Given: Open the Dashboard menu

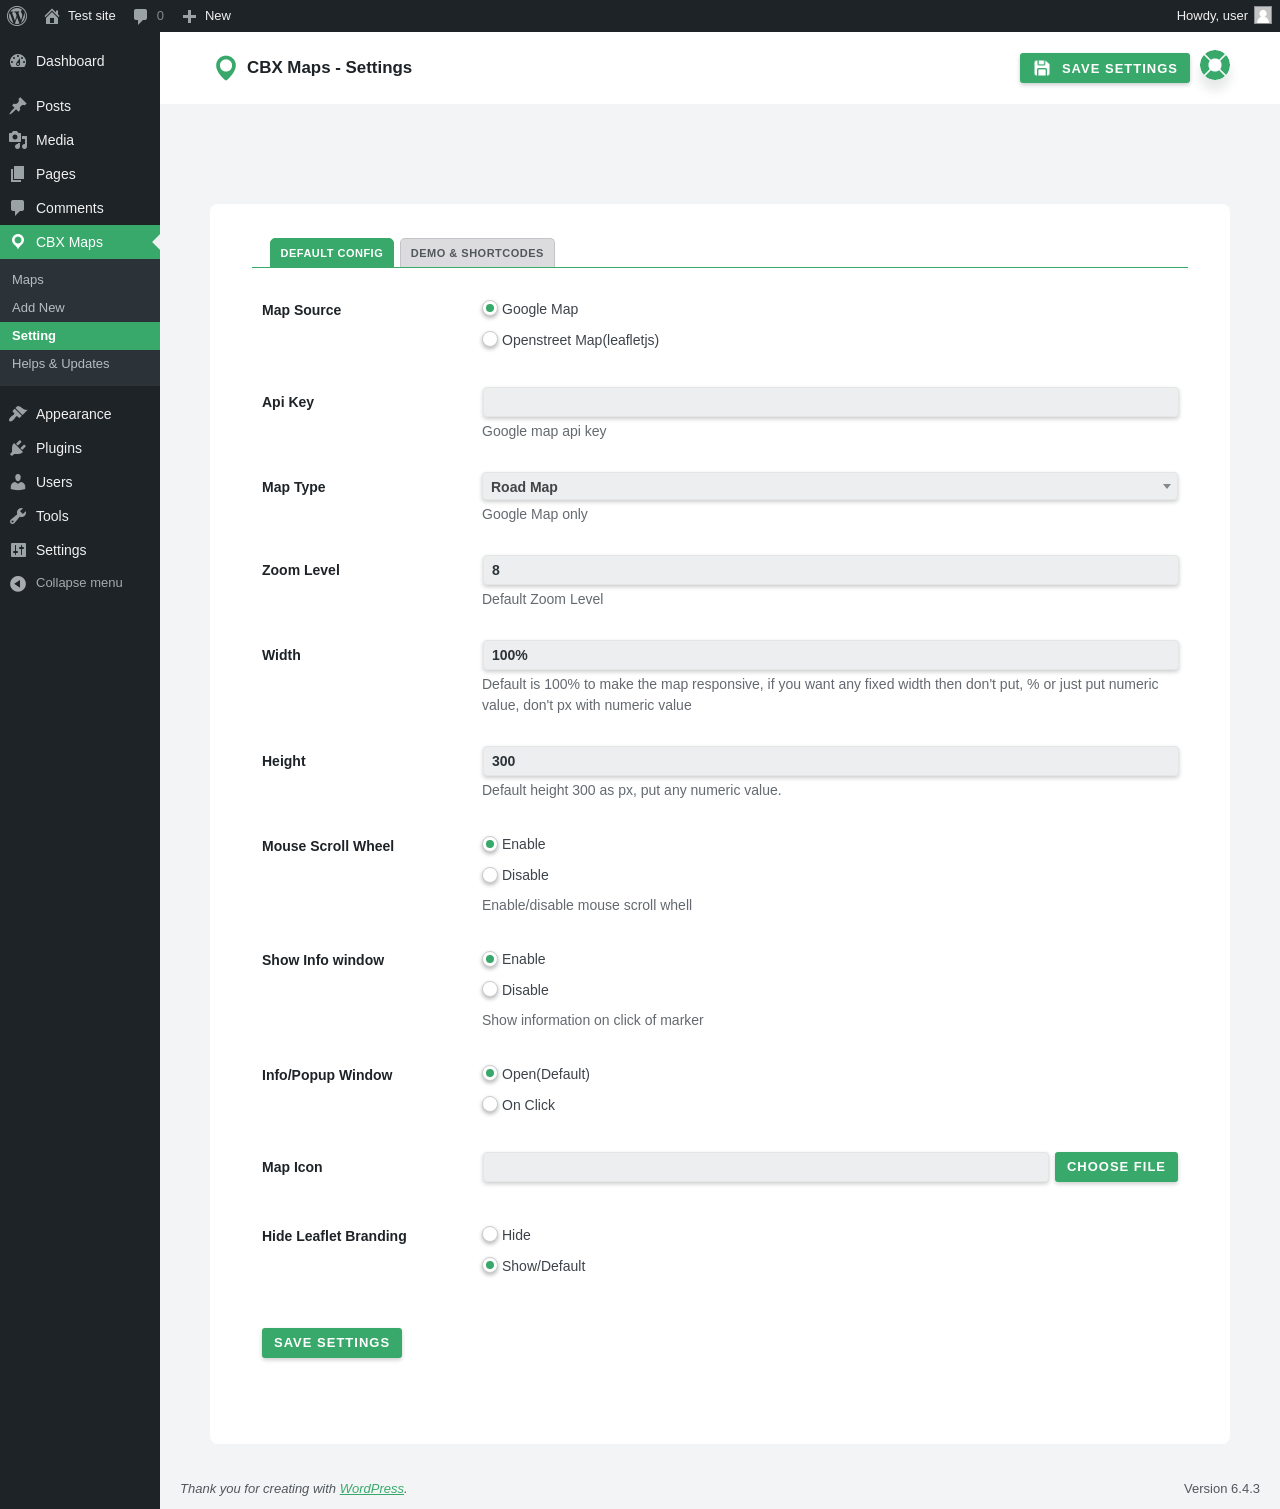Looking at the screenshot, I should pyautogui.click(x=80, y=61).
